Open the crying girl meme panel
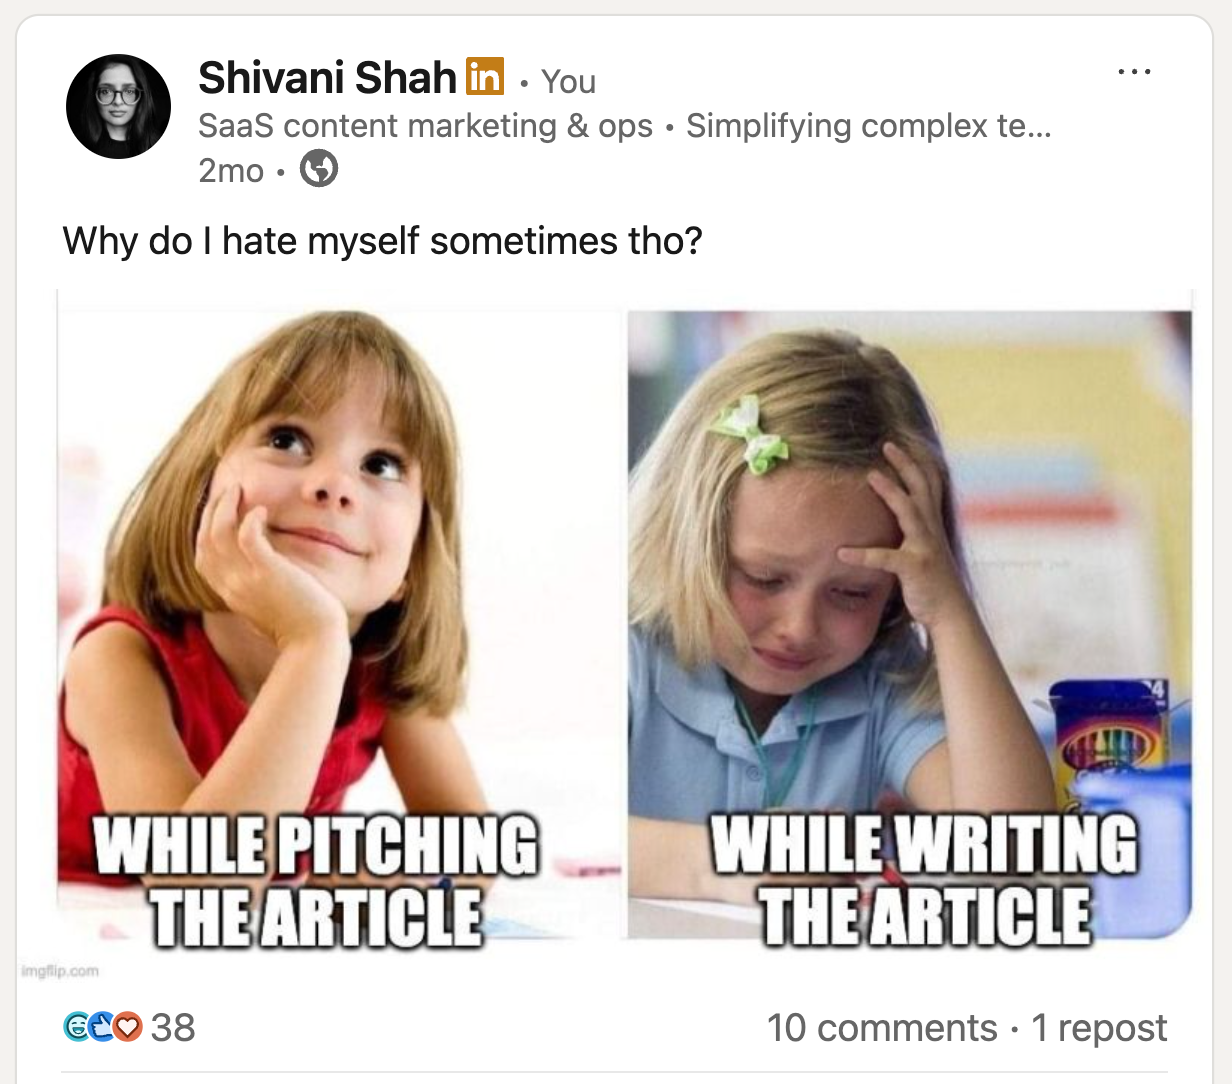This screenshot has height=1084, width=1232. click(x=910, y=626)
